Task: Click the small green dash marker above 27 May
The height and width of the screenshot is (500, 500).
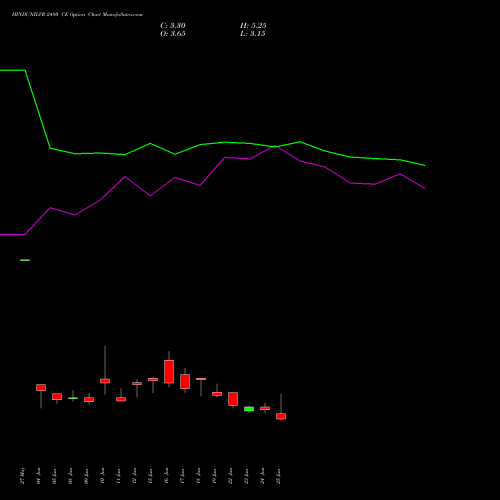Action: (x=25, y=260)
